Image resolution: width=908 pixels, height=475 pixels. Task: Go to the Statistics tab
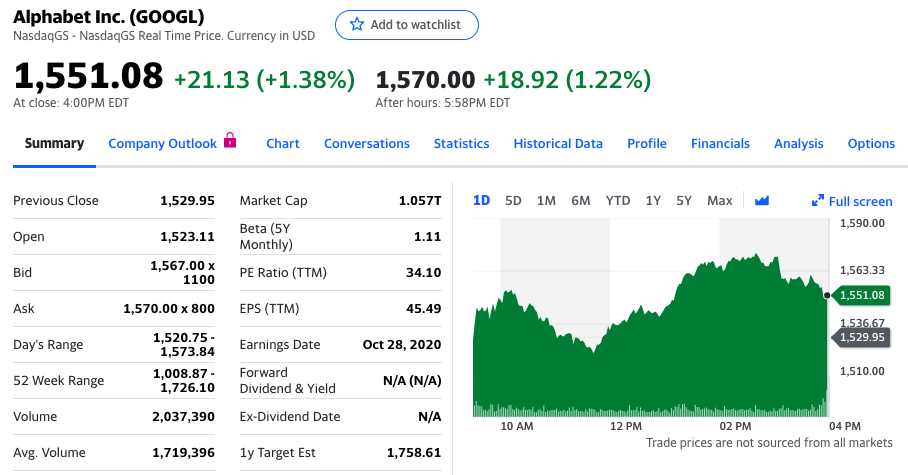coord(462,144)
